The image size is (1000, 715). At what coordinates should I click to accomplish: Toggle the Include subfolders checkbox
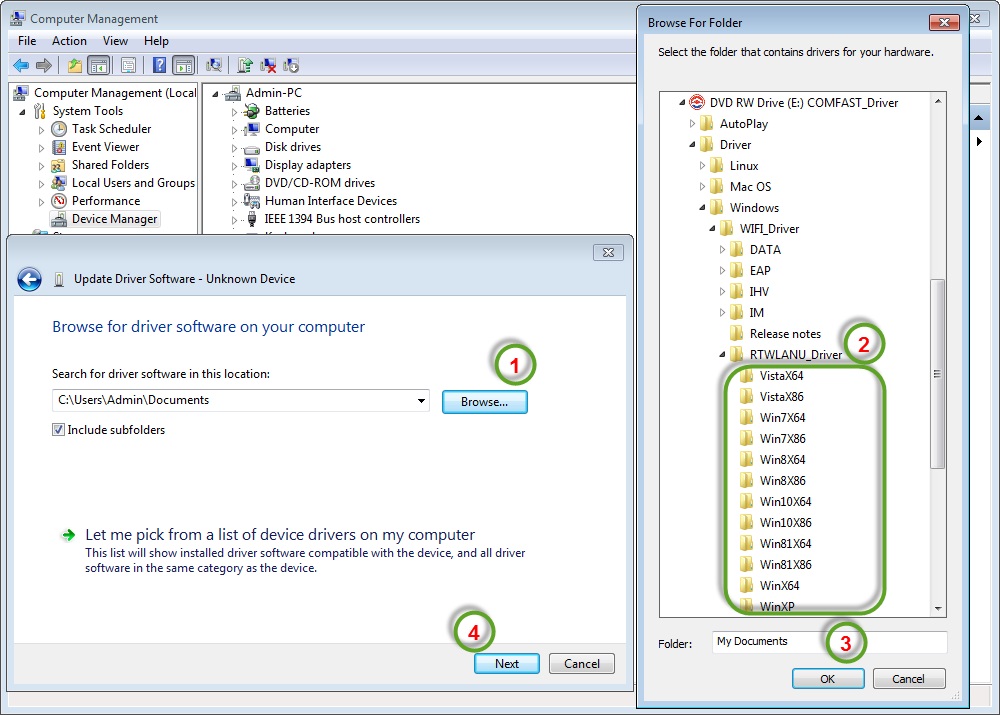(x=59, y=430)
